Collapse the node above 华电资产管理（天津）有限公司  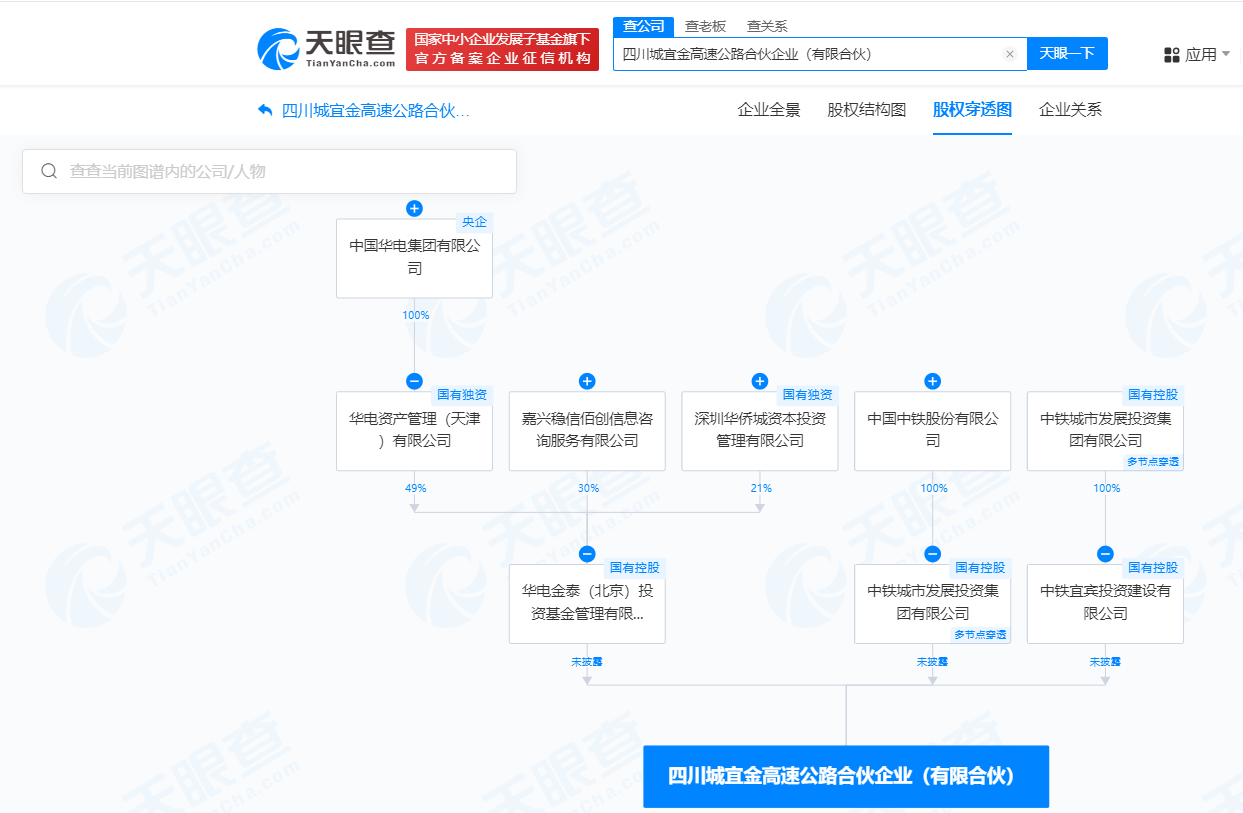pyautogui.click(x=414, y=381)
